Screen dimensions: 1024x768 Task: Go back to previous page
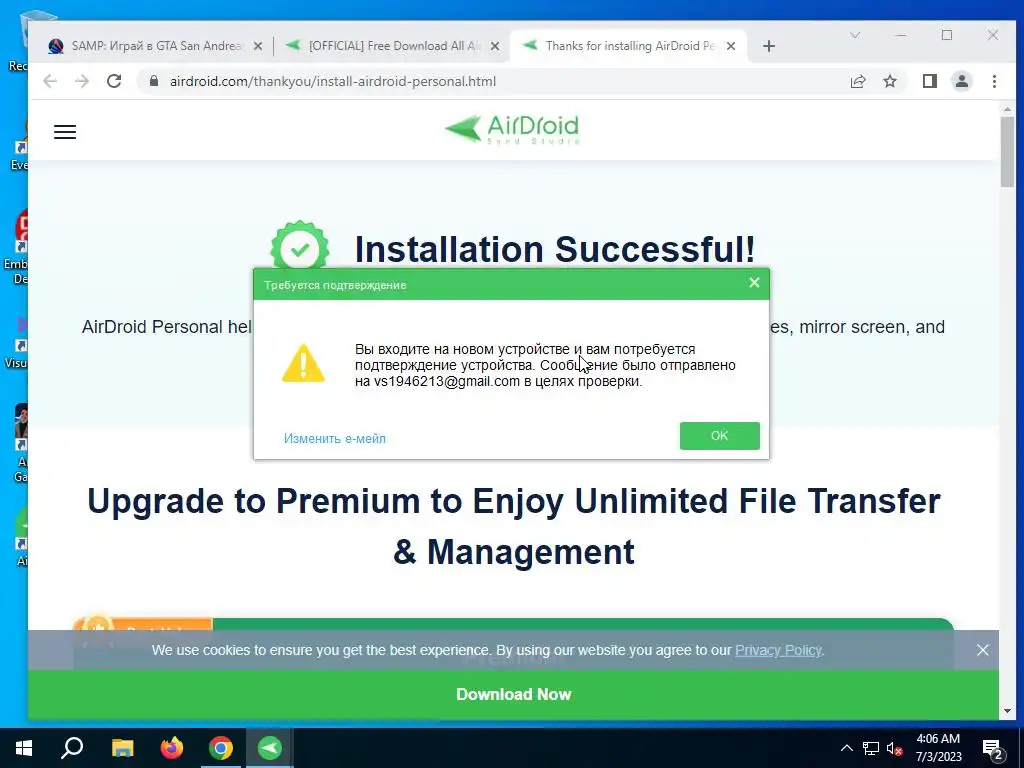[50, 81]
